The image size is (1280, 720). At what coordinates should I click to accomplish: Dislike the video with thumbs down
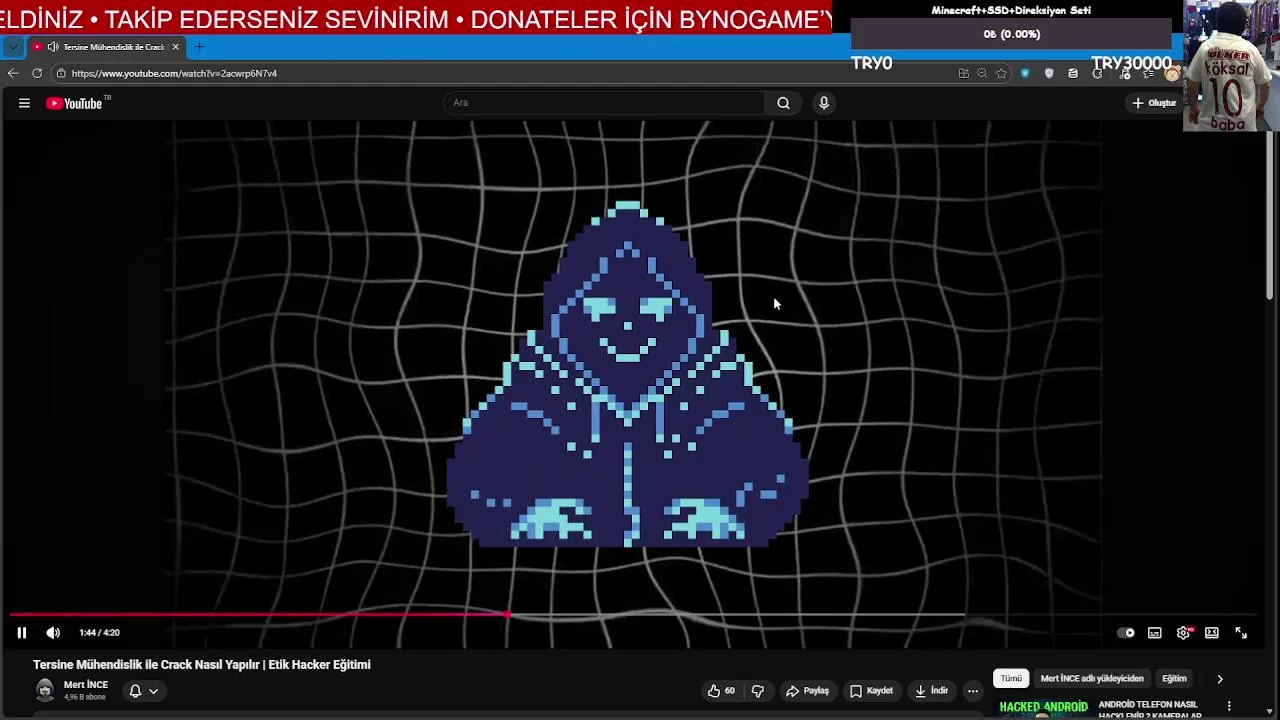click(x=758, y=691)
